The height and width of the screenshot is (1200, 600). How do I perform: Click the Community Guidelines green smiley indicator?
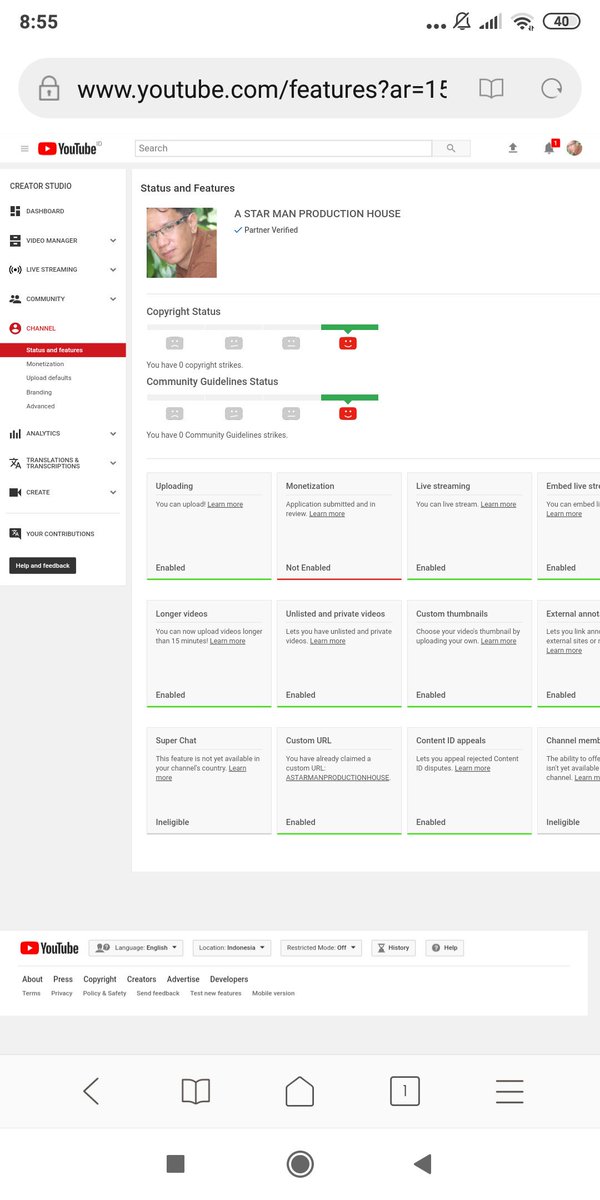click(x=348, y=413)
